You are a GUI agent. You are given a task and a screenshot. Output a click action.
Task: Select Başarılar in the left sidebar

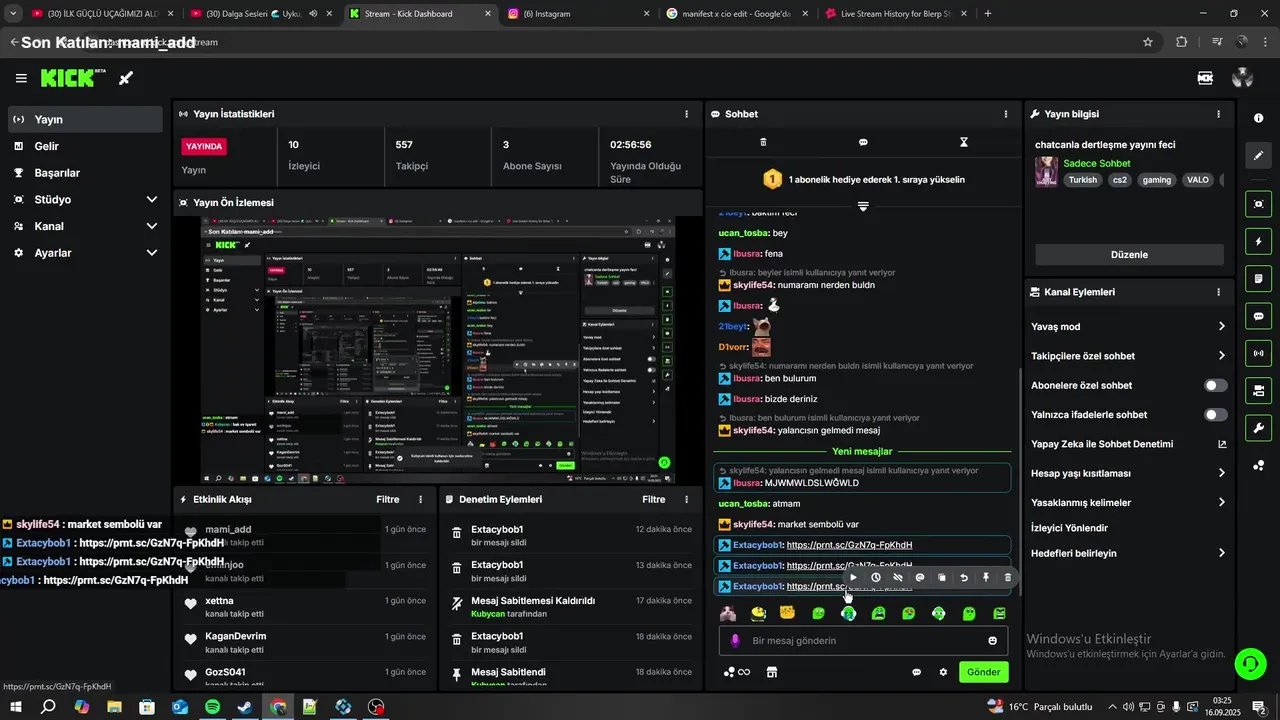[x=85, y=173]
